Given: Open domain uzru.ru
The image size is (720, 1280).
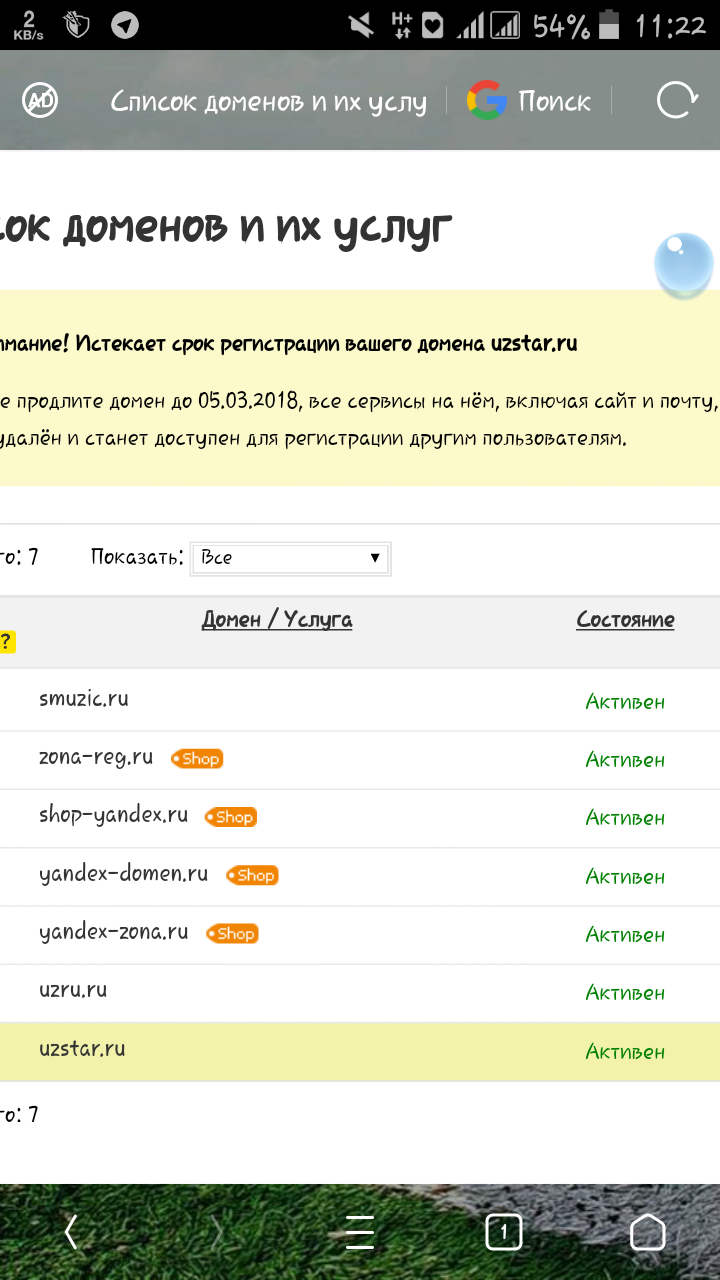Looking at the screenshot, I should pyautogui.click(x=73, y=990).
